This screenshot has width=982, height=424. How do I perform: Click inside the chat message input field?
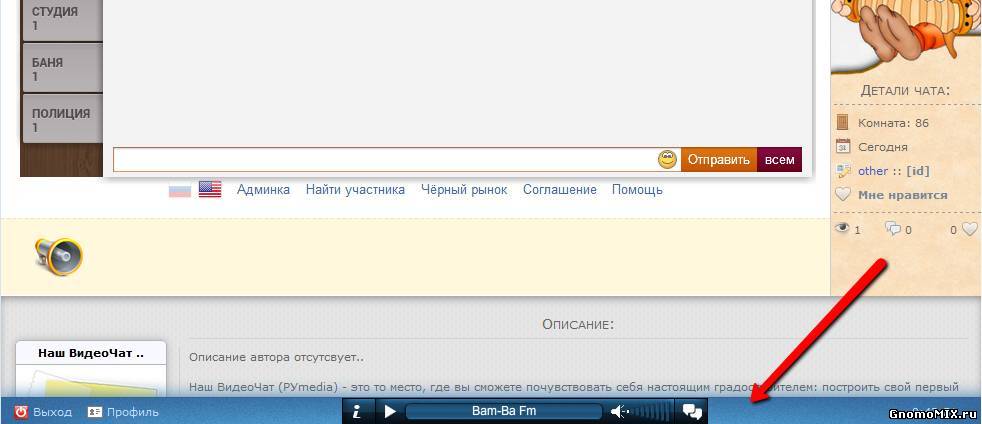coord(383,160)
